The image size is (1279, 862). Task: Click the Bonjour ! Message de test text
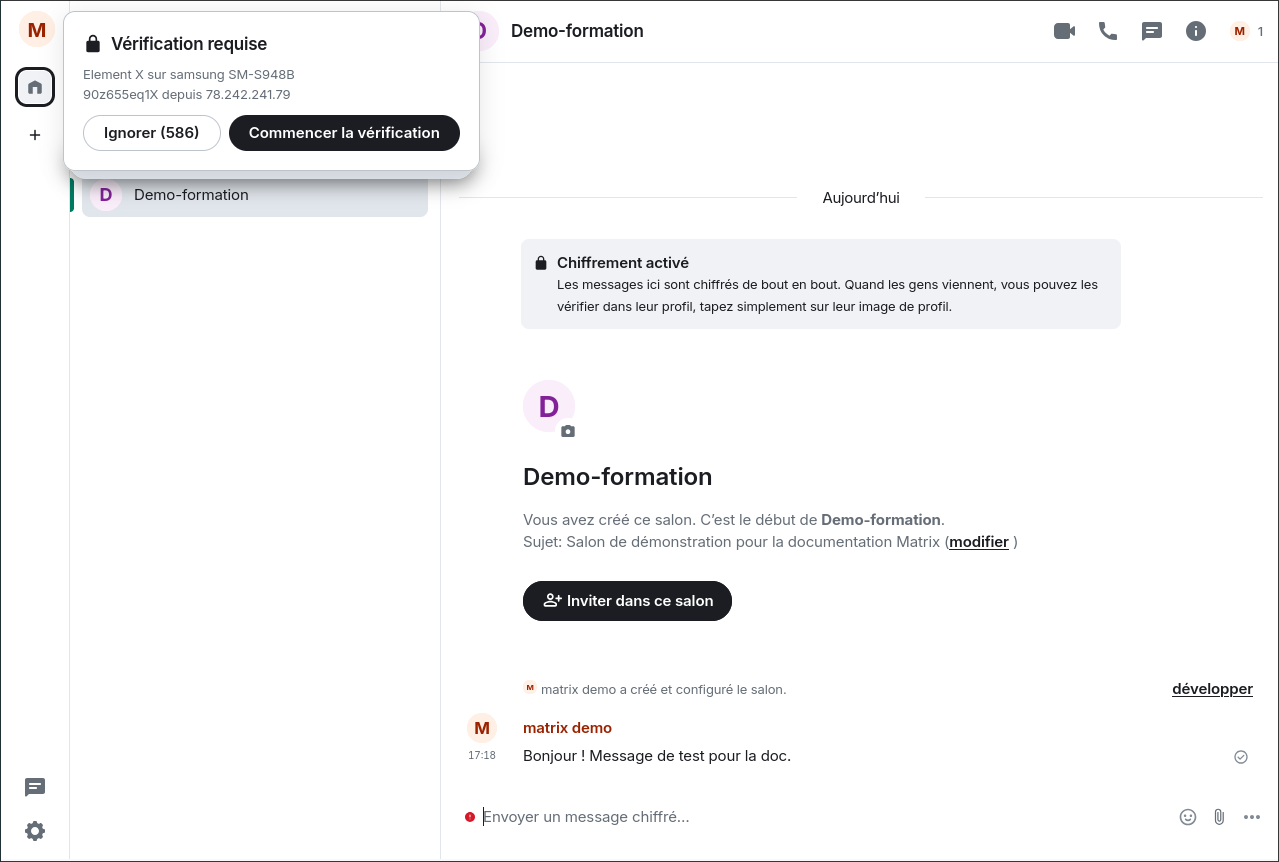(x=657, y=756)
